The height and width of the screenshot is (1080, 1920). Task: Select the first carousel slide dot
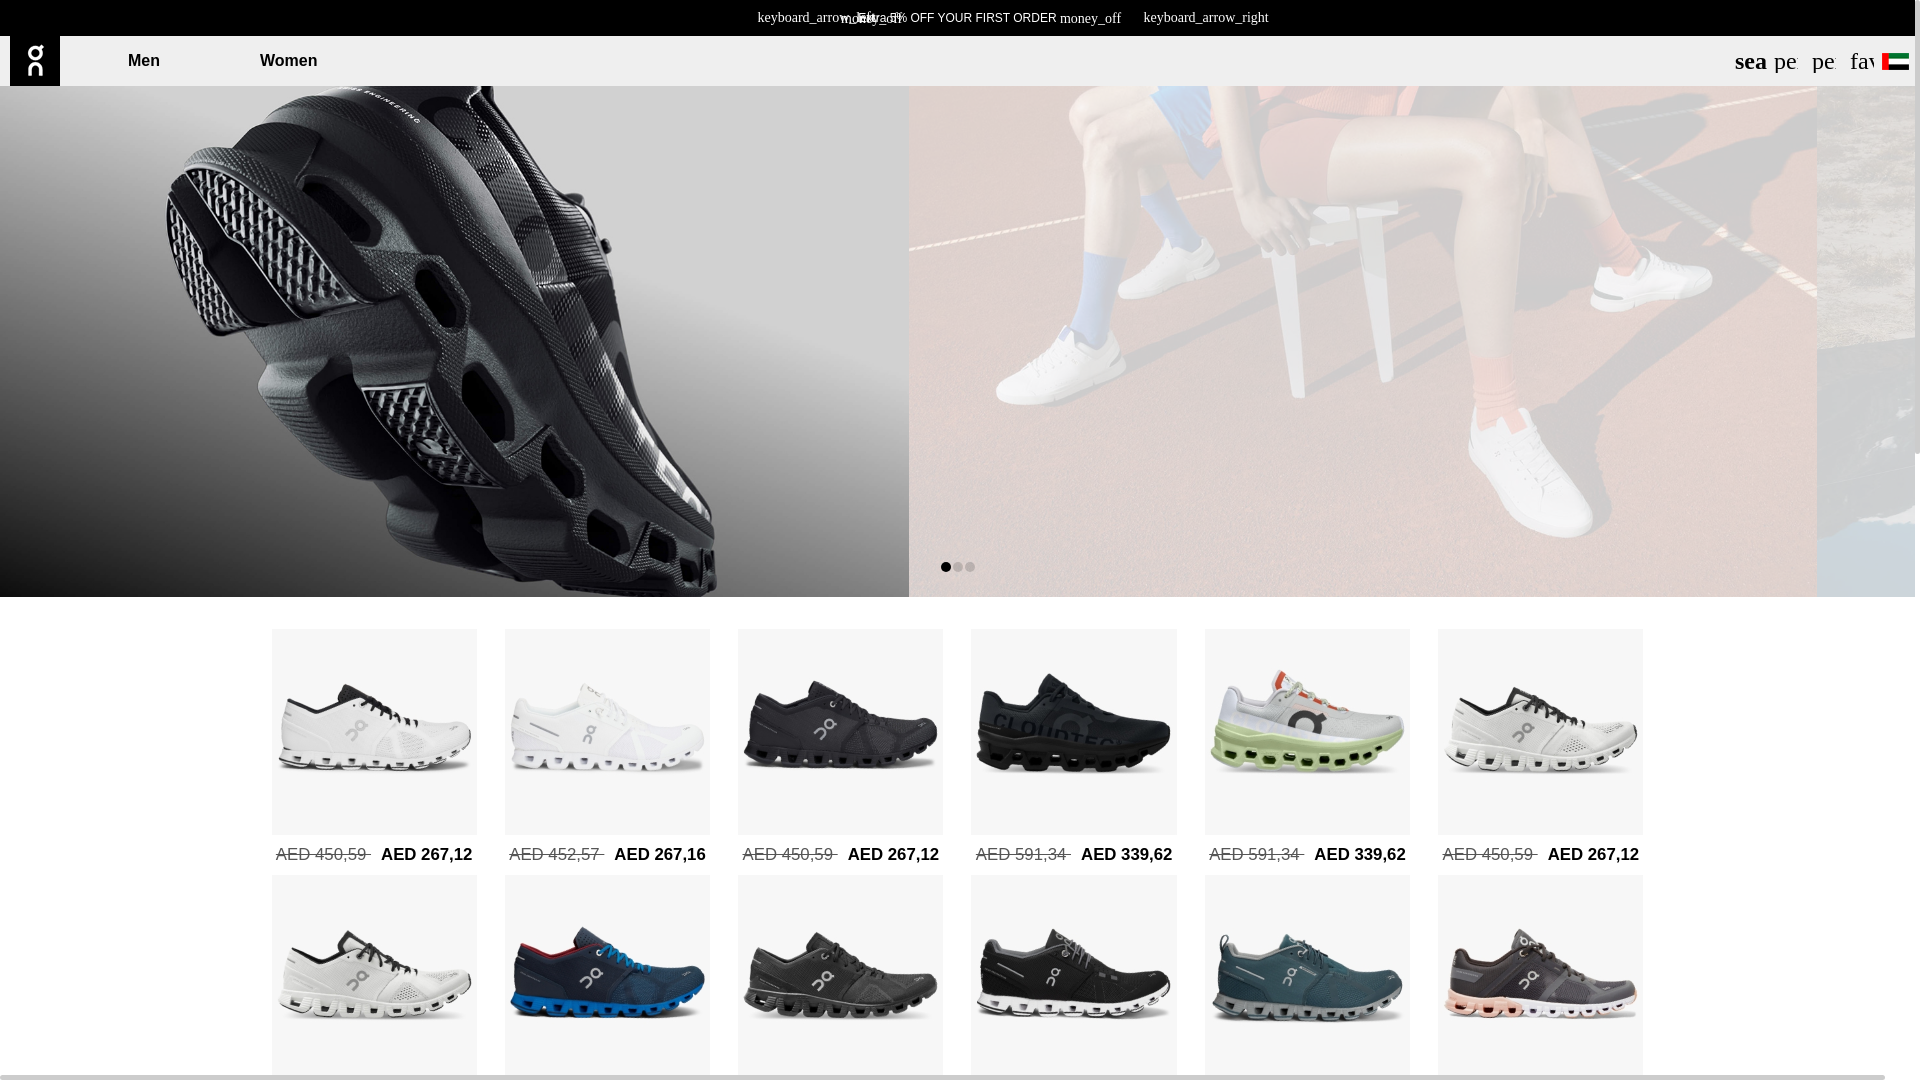point(946,567)
